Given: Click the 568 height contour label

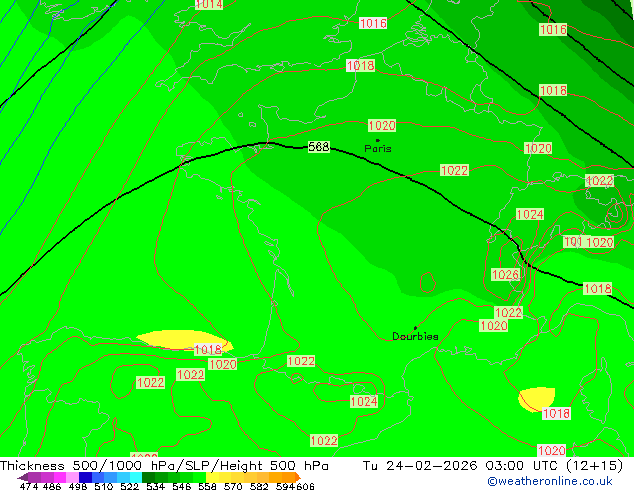Looking at the screenshot, I should [319, 147].
